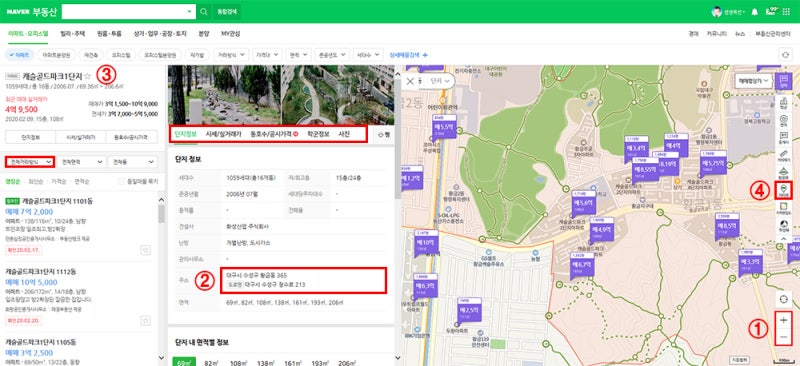Click the 동호수/공시가격 button under price summary
800x366 pixels.
pyautogui.click(x=132, y=137)
